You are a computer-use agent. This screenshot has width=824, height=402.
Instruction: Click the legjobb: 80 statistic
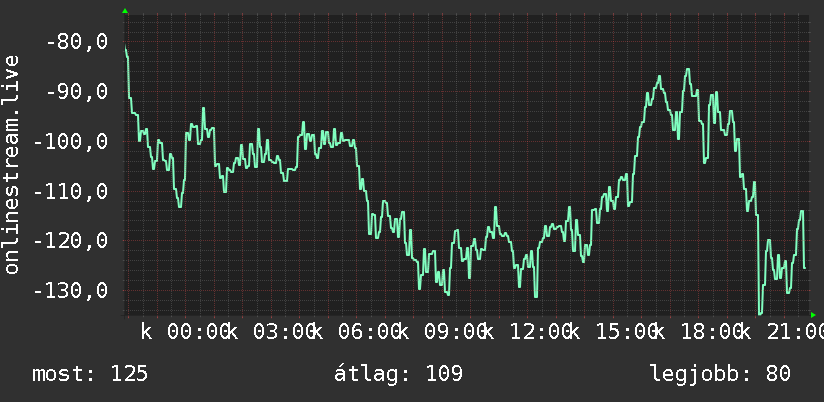click(x=720, y=374)
